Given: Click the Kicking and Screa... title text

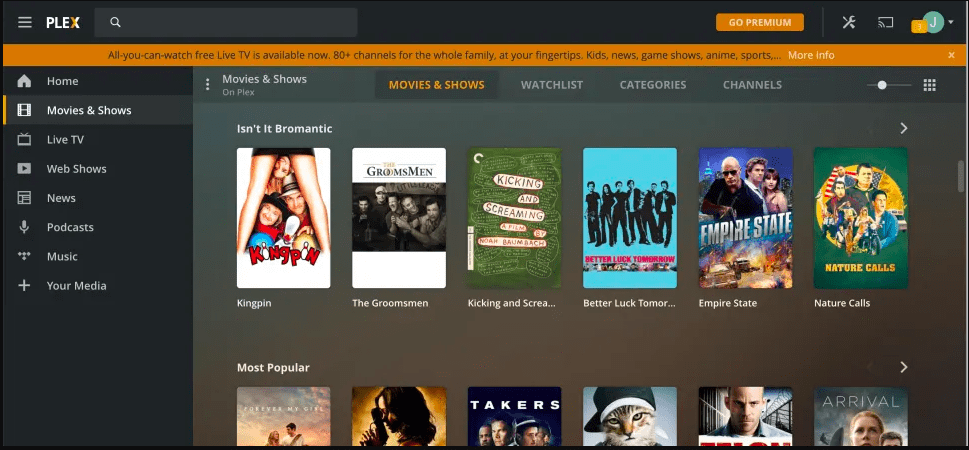Looking at the screenshot, I should 512,303.
